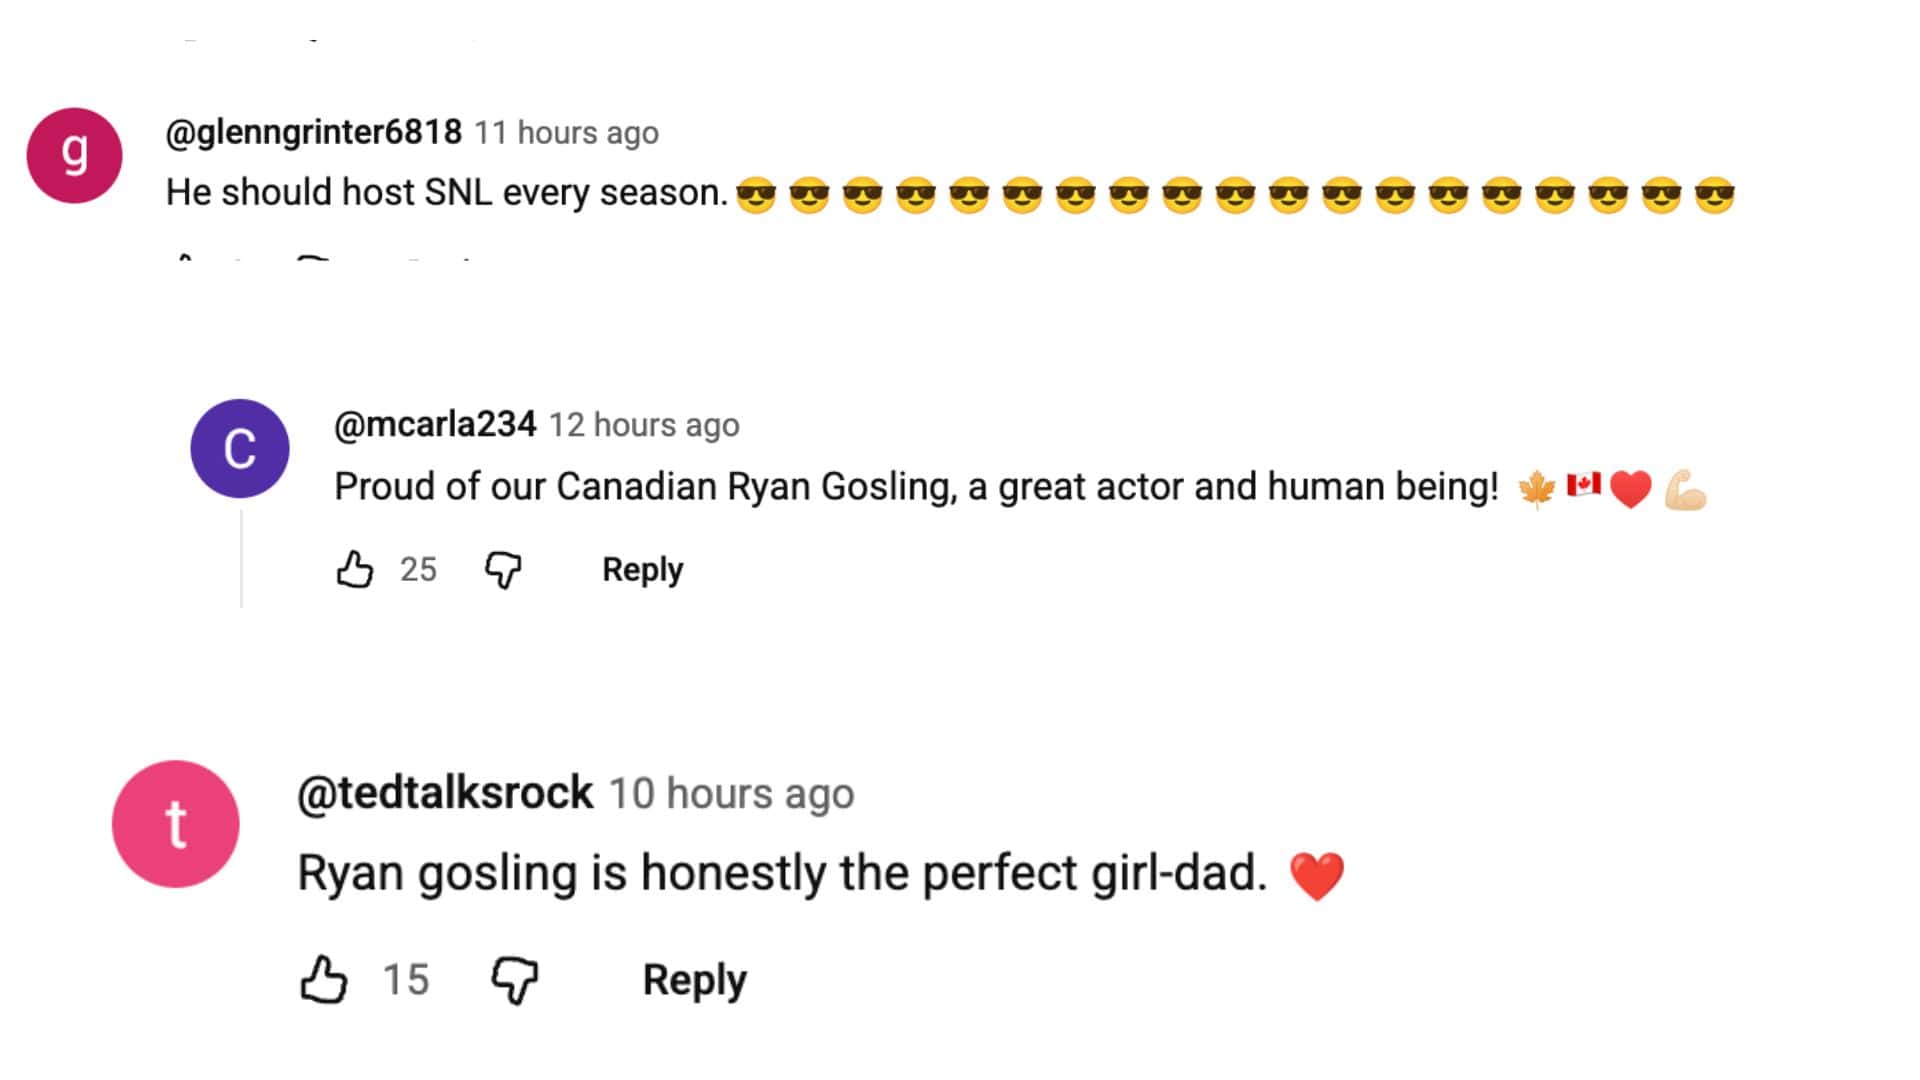Reply to the @mcarla234 comment

642,570
